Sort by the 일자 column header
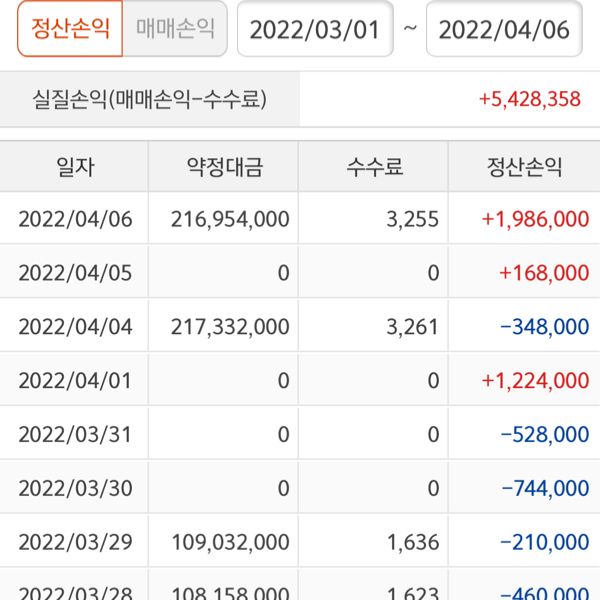600x600 pixels. (75, 166)
